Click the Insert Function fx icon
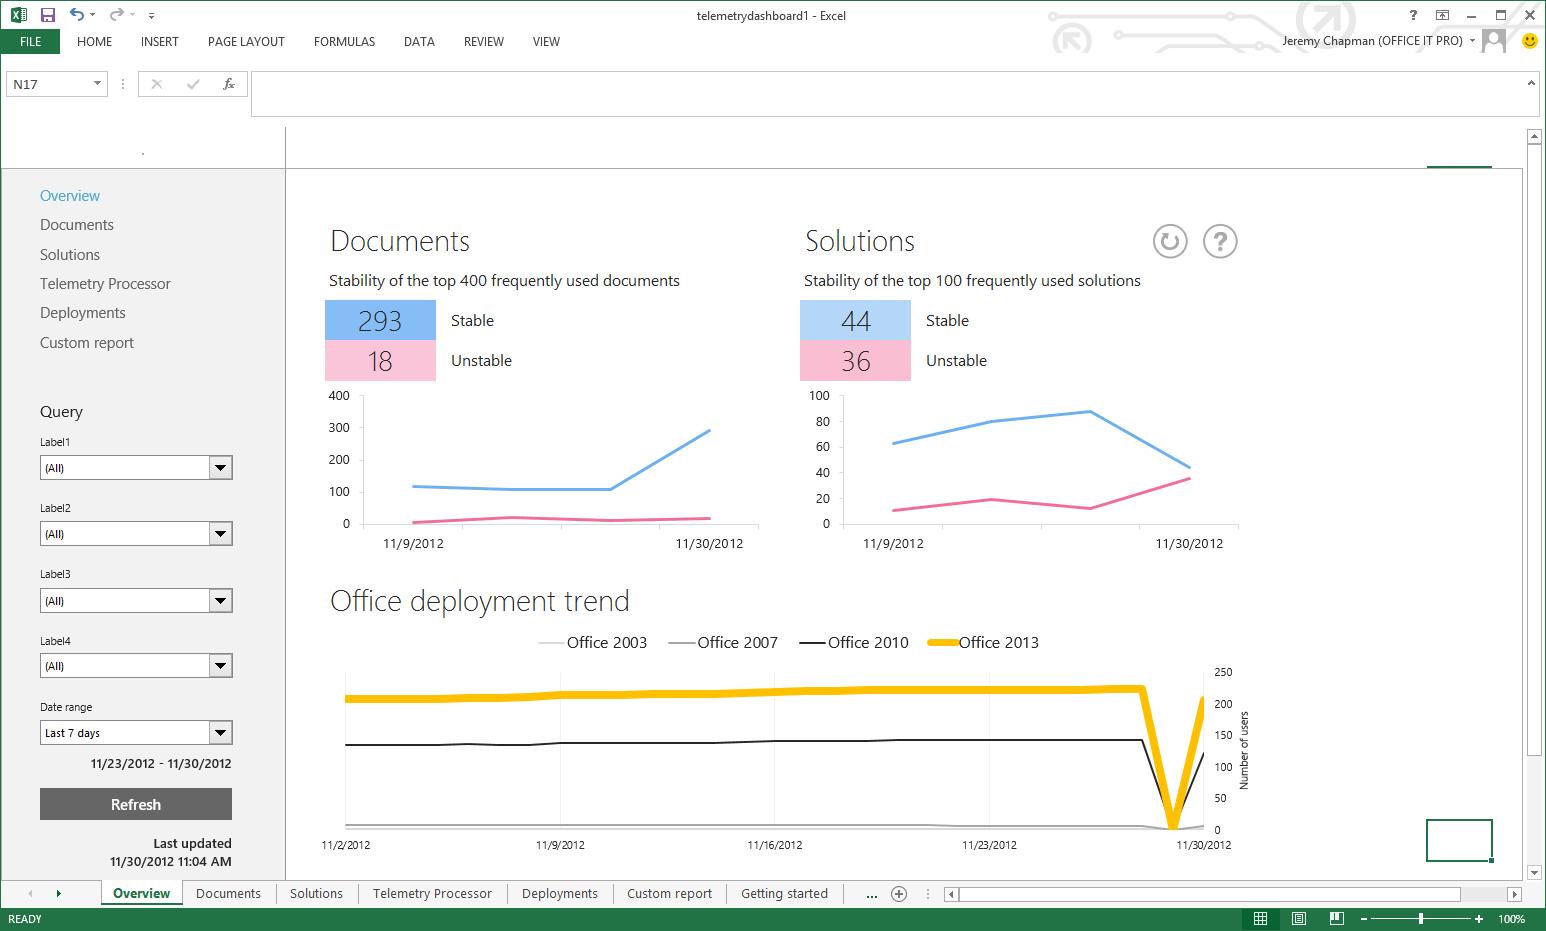This screenshot has width=1546, height=931. click(x=229, y=84)
